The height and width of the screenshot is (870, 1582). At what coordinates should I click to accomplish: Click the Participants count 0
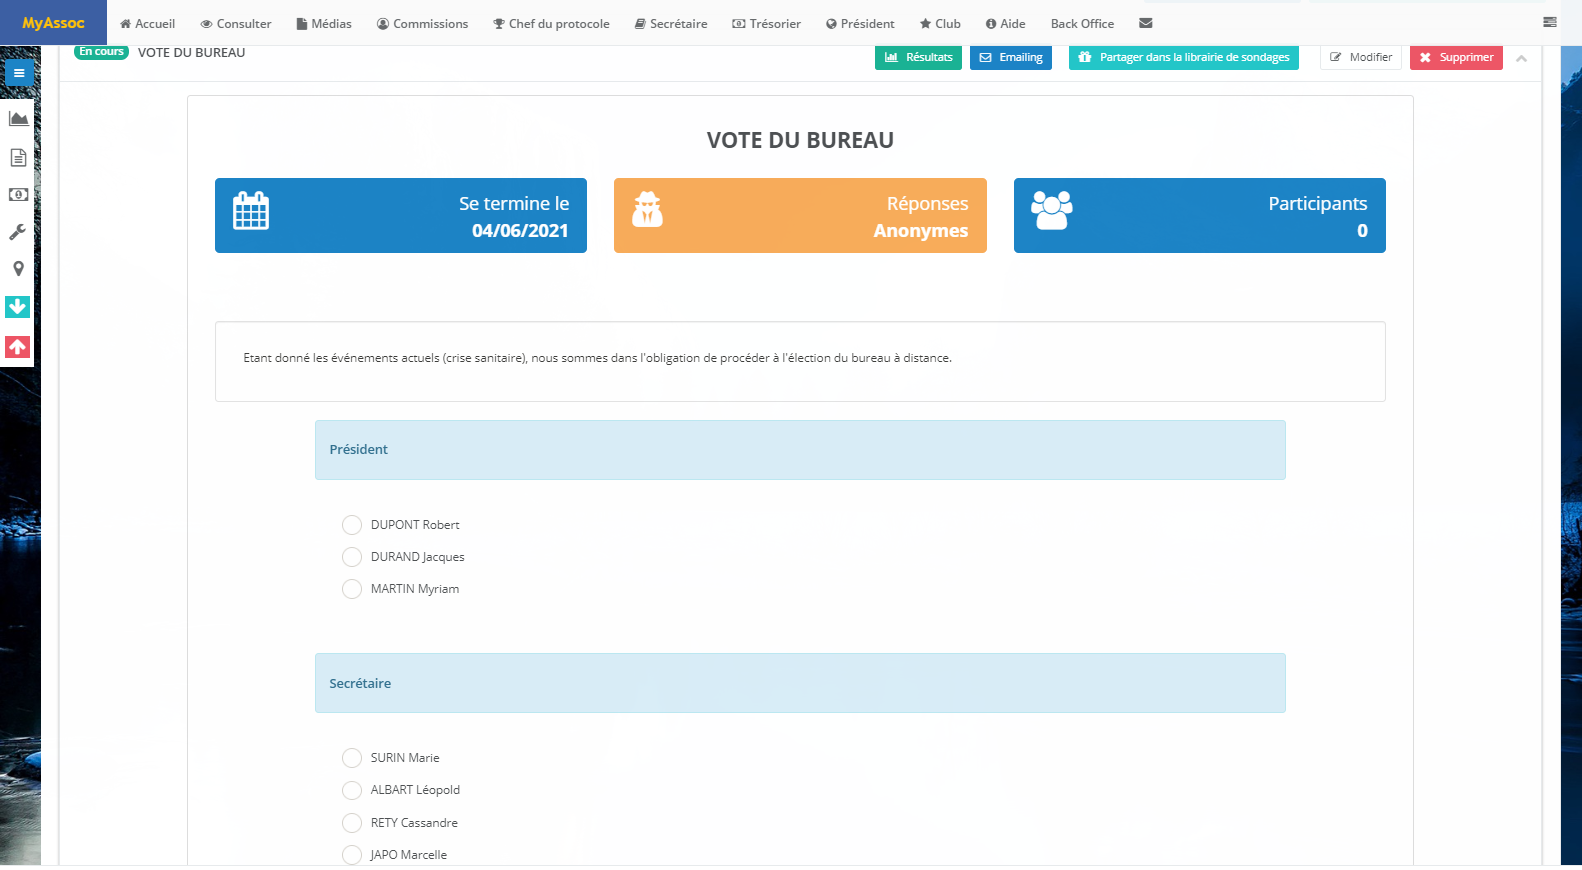pos(1362,231)
